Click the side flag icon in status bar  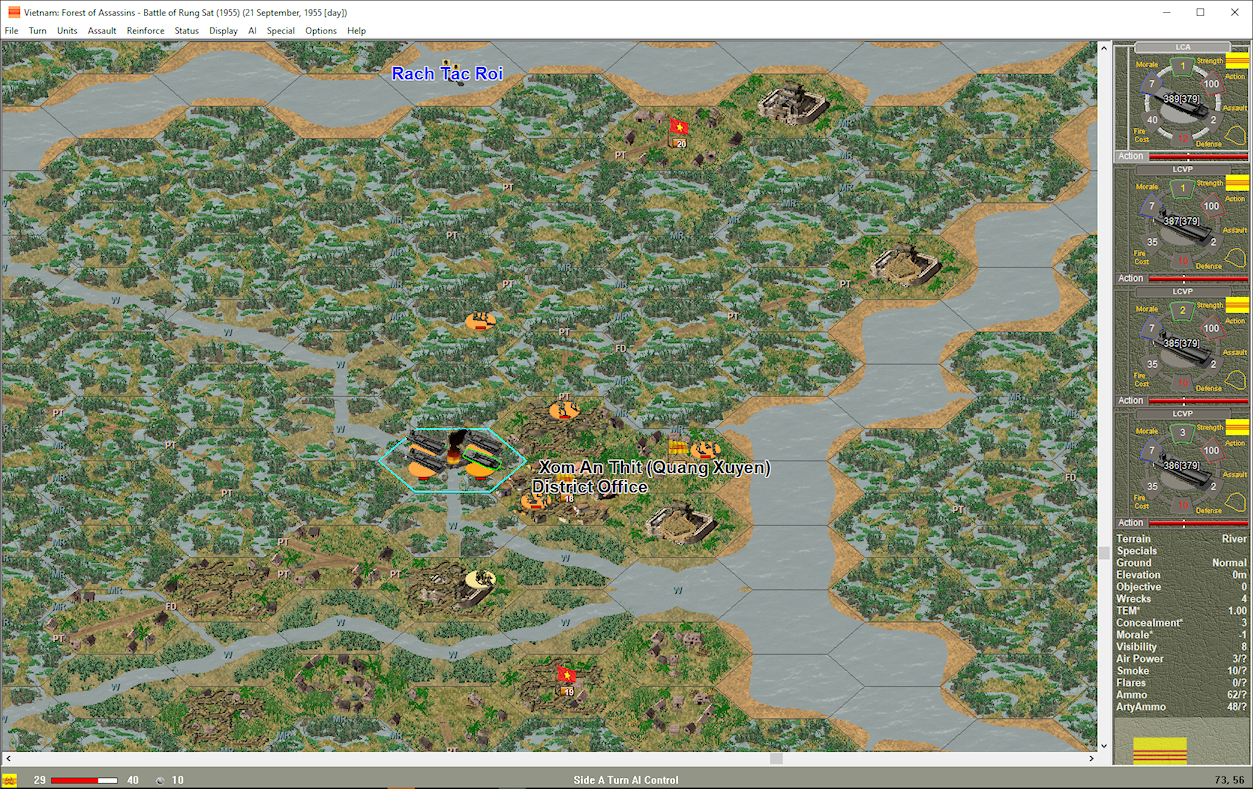(x=10, y=780)
